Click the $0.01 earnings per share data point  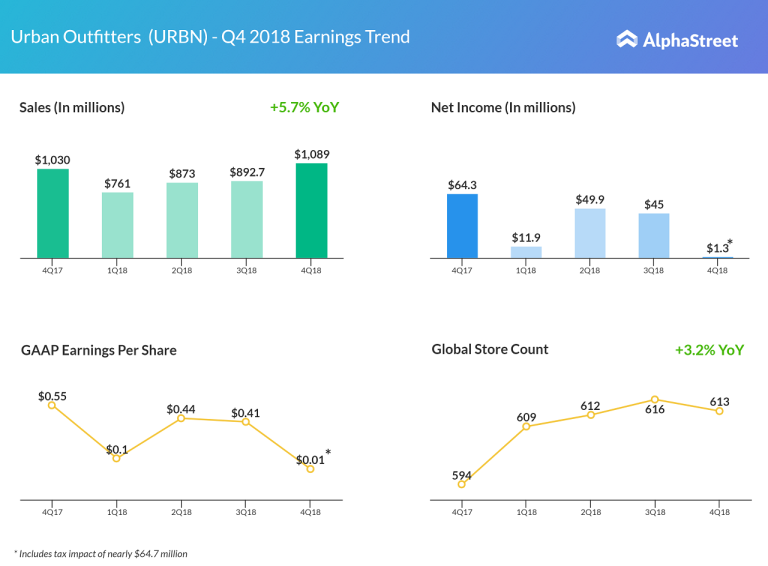(x=310, y=468)
